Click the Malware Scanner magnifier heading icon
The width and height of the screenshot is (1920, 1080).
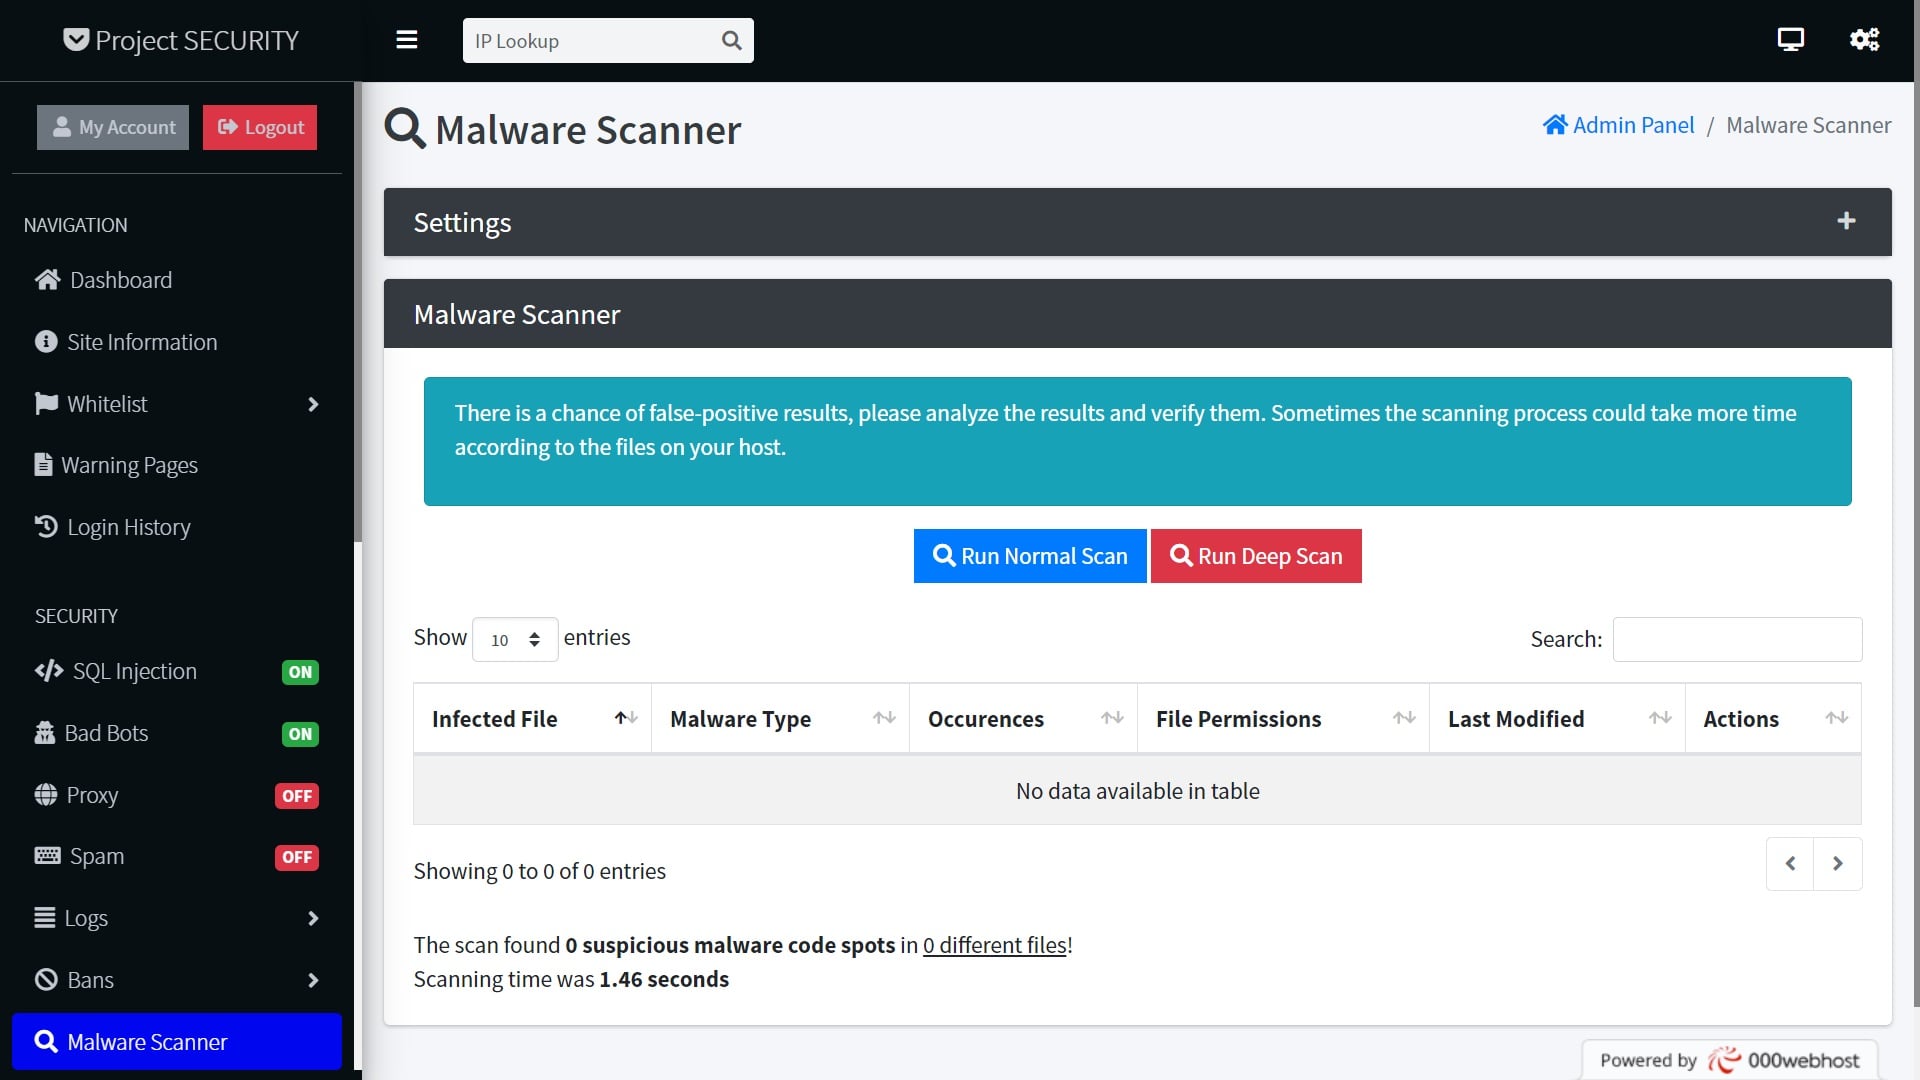click(x=404, y=129)
